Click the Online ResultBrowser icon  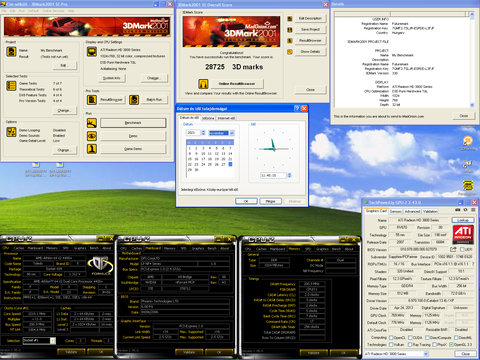203,84
